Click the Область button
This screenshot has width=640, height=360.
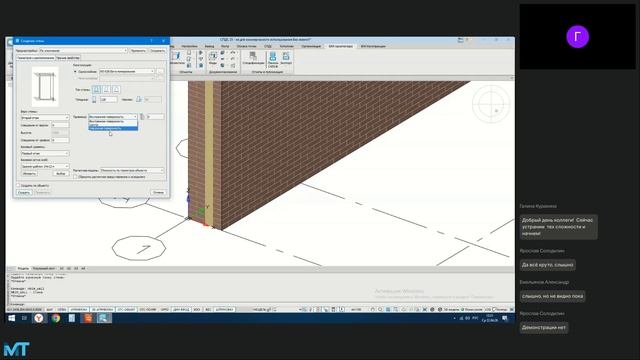click(x=29, y=173)
